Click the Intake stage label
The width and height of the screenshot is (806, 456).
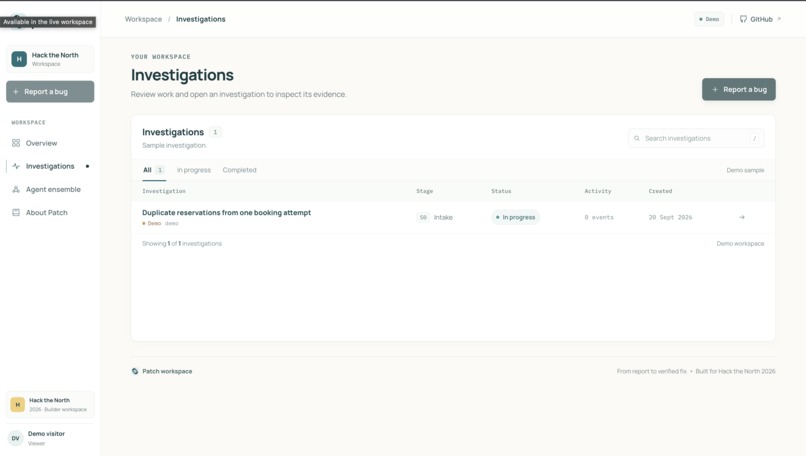pos(443,217)
